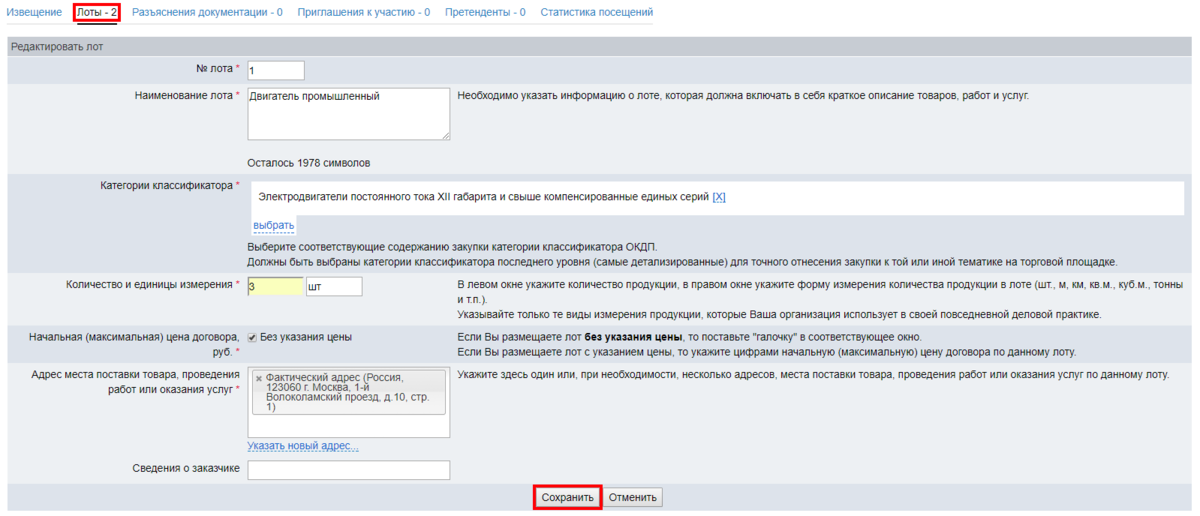The height and width of the screenshot is (516, 1200).
Task: Click the Сведения о заказчике input field
Action: [x=348, y=470]
